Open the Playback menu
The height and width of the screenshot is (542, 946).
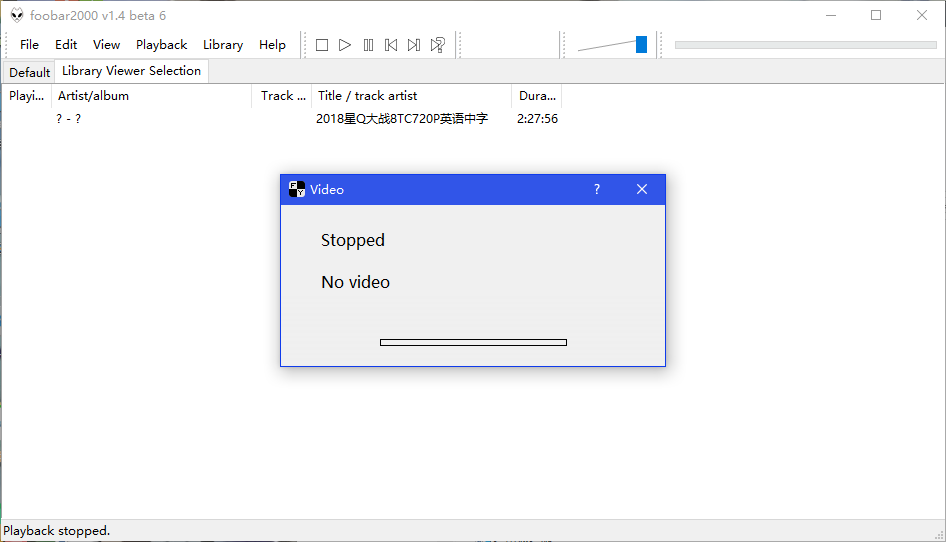tap(161, 45)
